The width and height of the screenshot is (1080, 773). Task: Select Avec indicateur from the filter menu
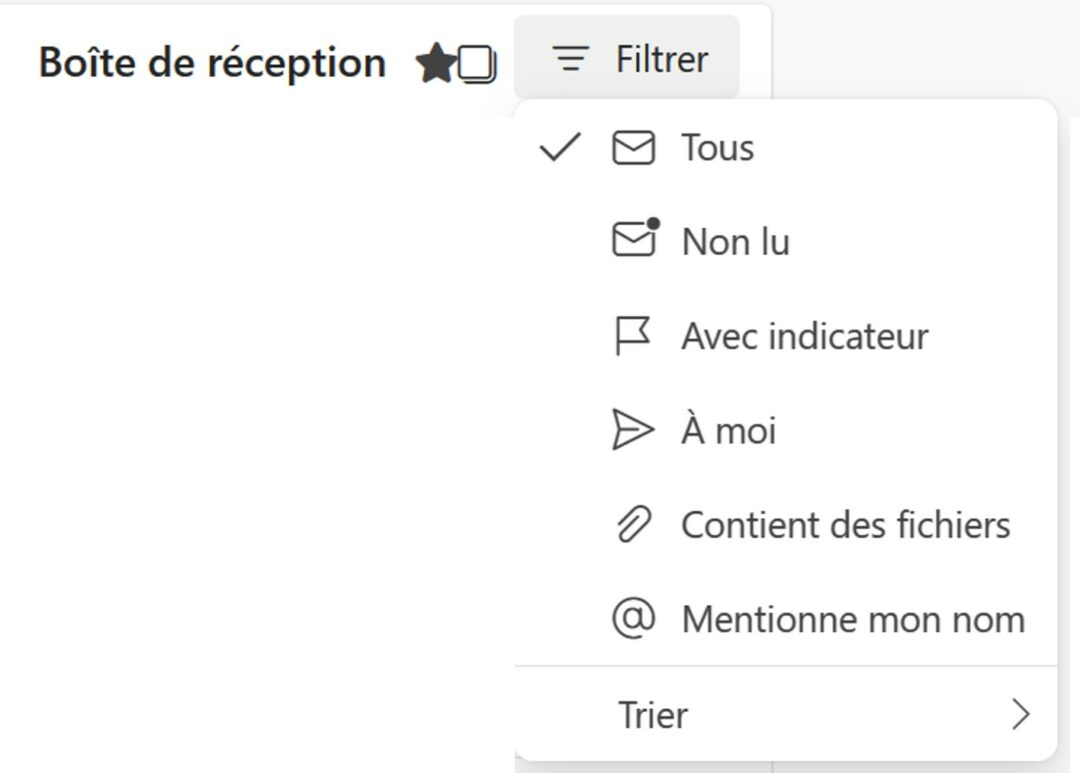(x=805, y=335)
